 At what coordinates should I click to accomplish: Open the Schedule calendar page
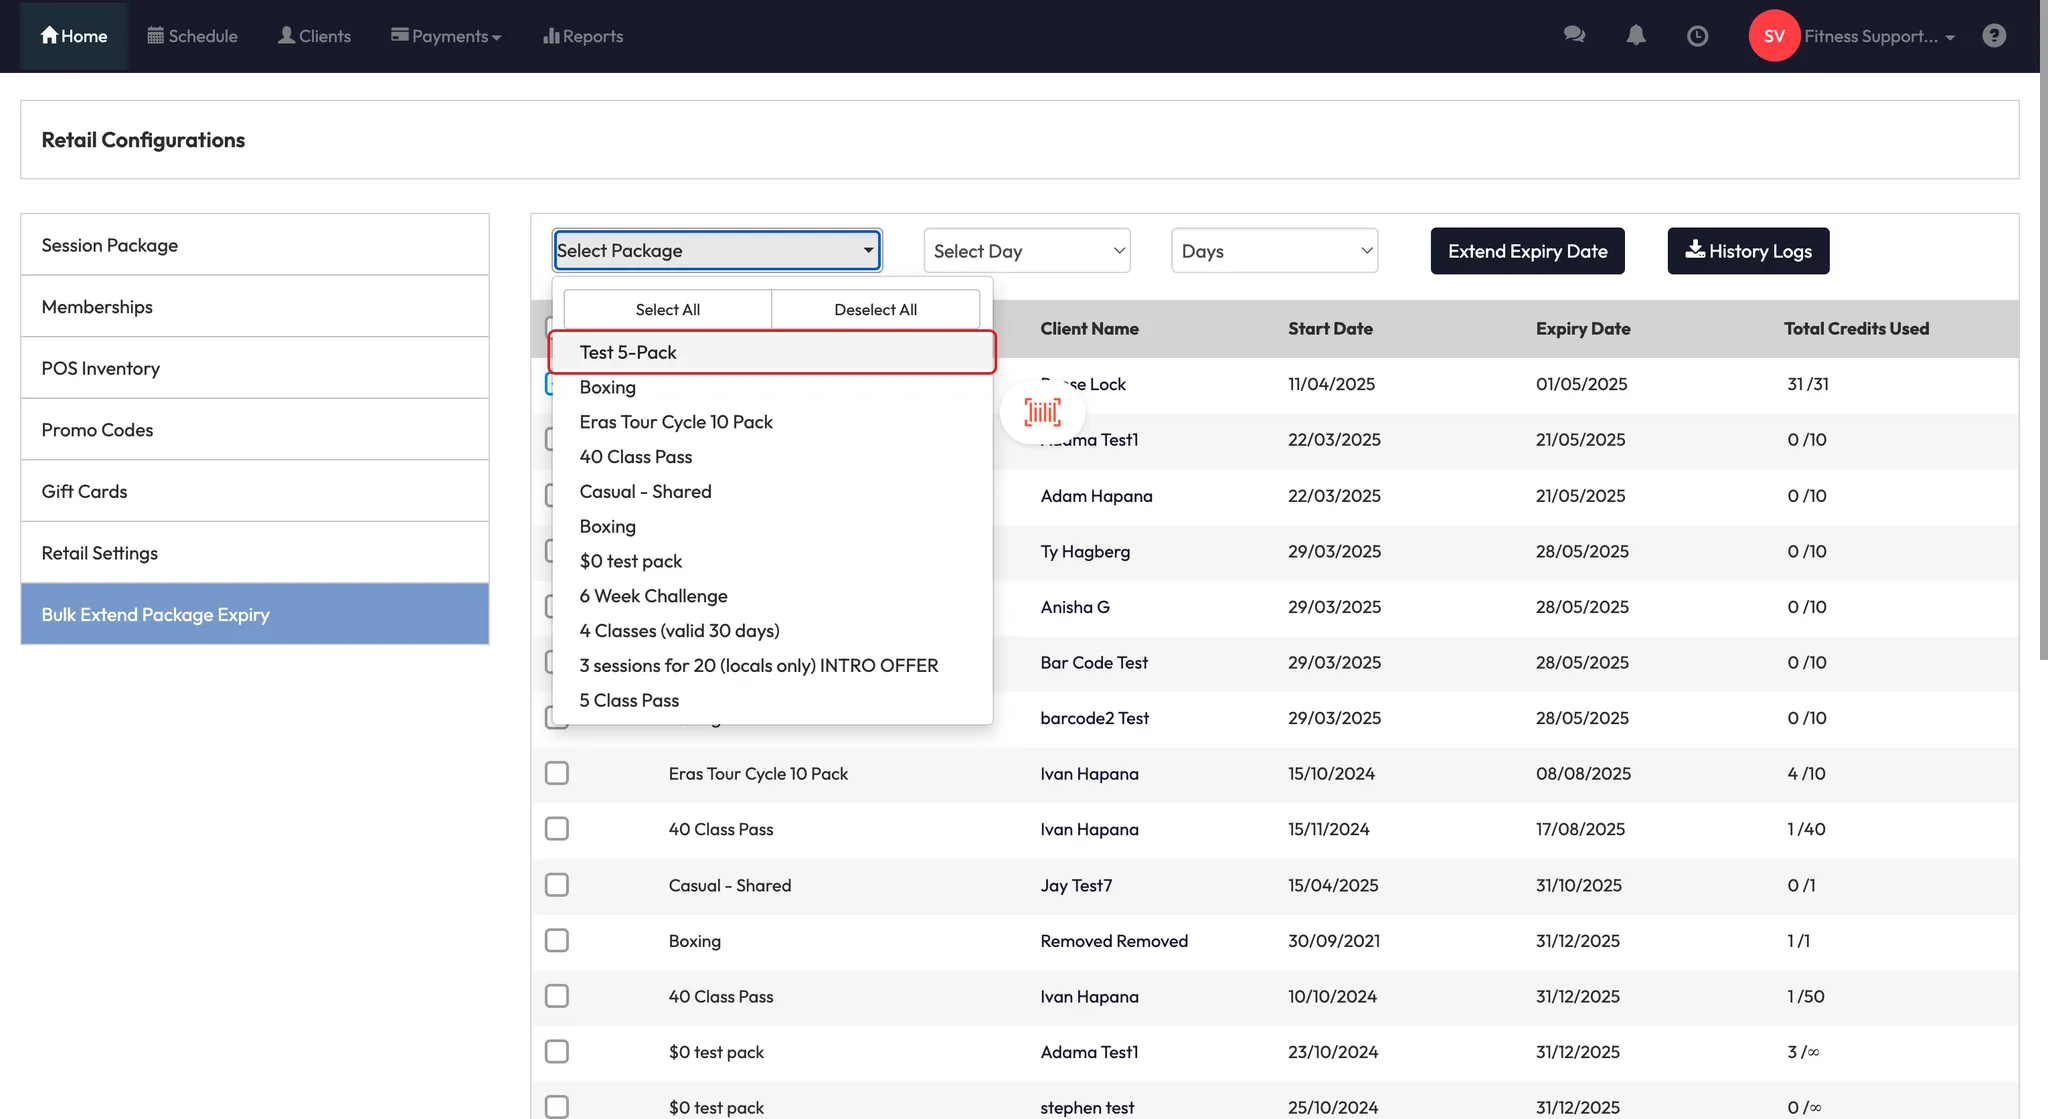coord(192,36)
